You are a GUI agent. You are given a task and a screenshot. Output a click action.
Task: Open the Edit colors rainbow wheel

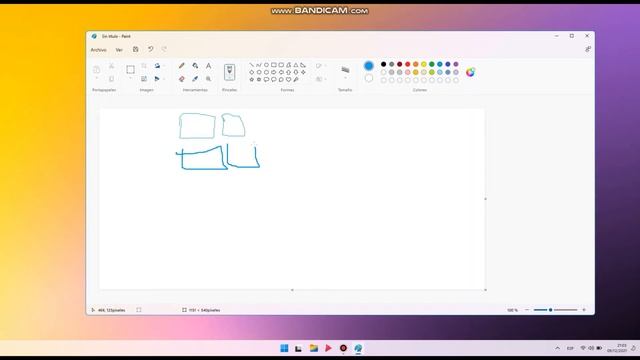tap(470, 72)
